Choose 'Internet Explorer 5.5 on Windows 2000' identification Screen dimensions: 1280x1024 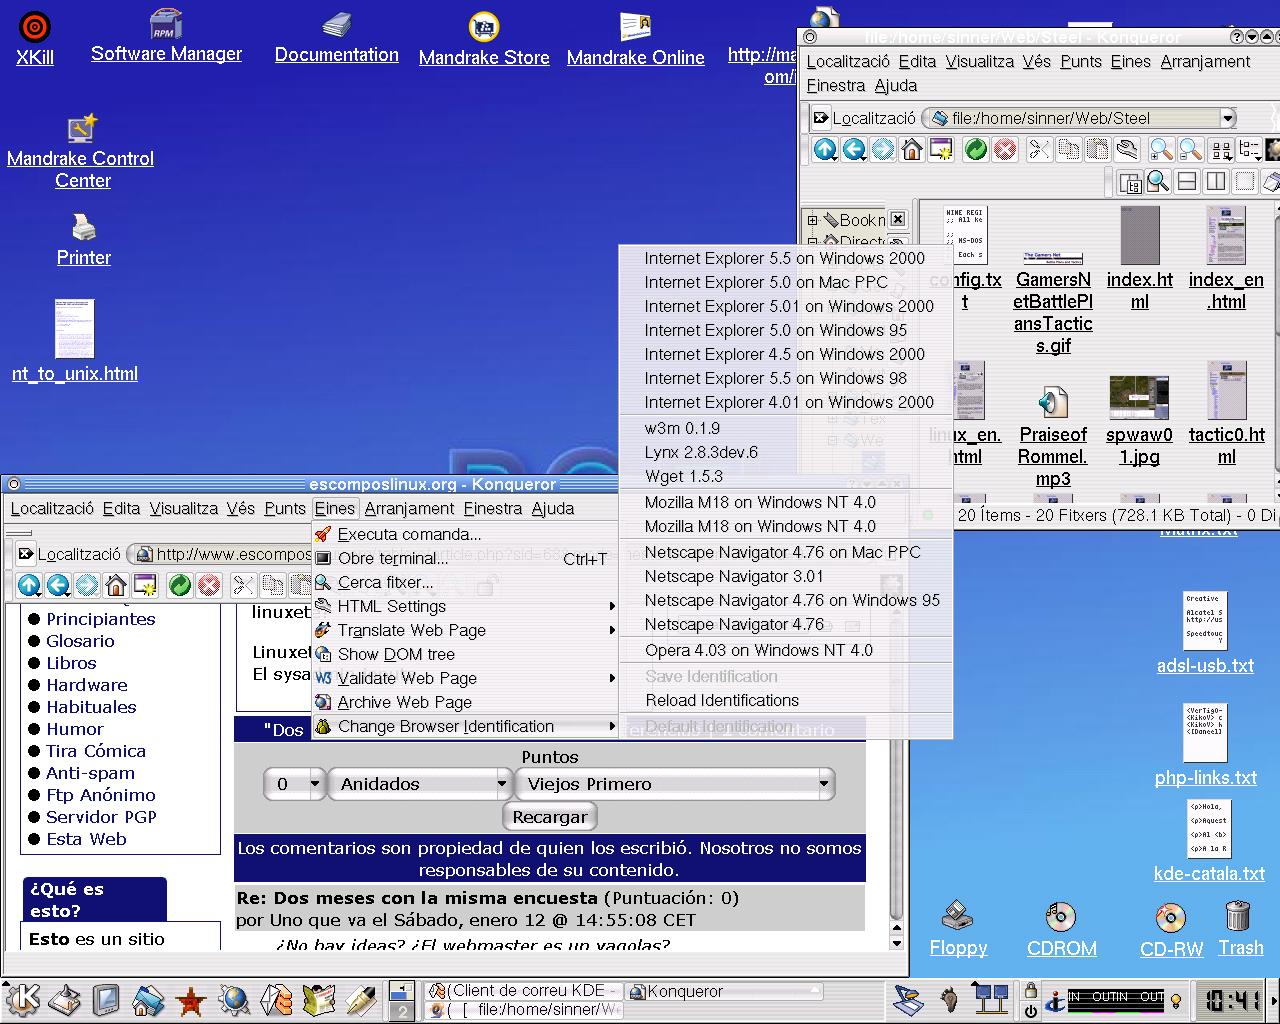point(786,258)
